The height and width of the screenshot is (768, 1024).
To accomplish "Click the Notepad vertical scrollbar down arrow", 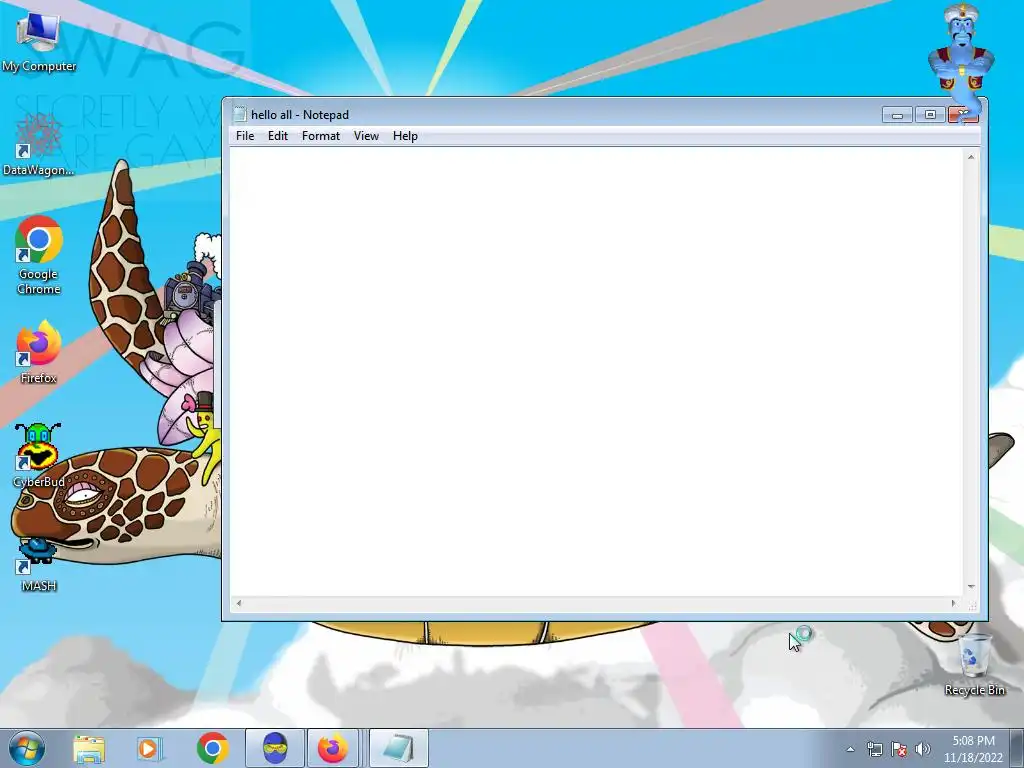I will tap(971, 587).
